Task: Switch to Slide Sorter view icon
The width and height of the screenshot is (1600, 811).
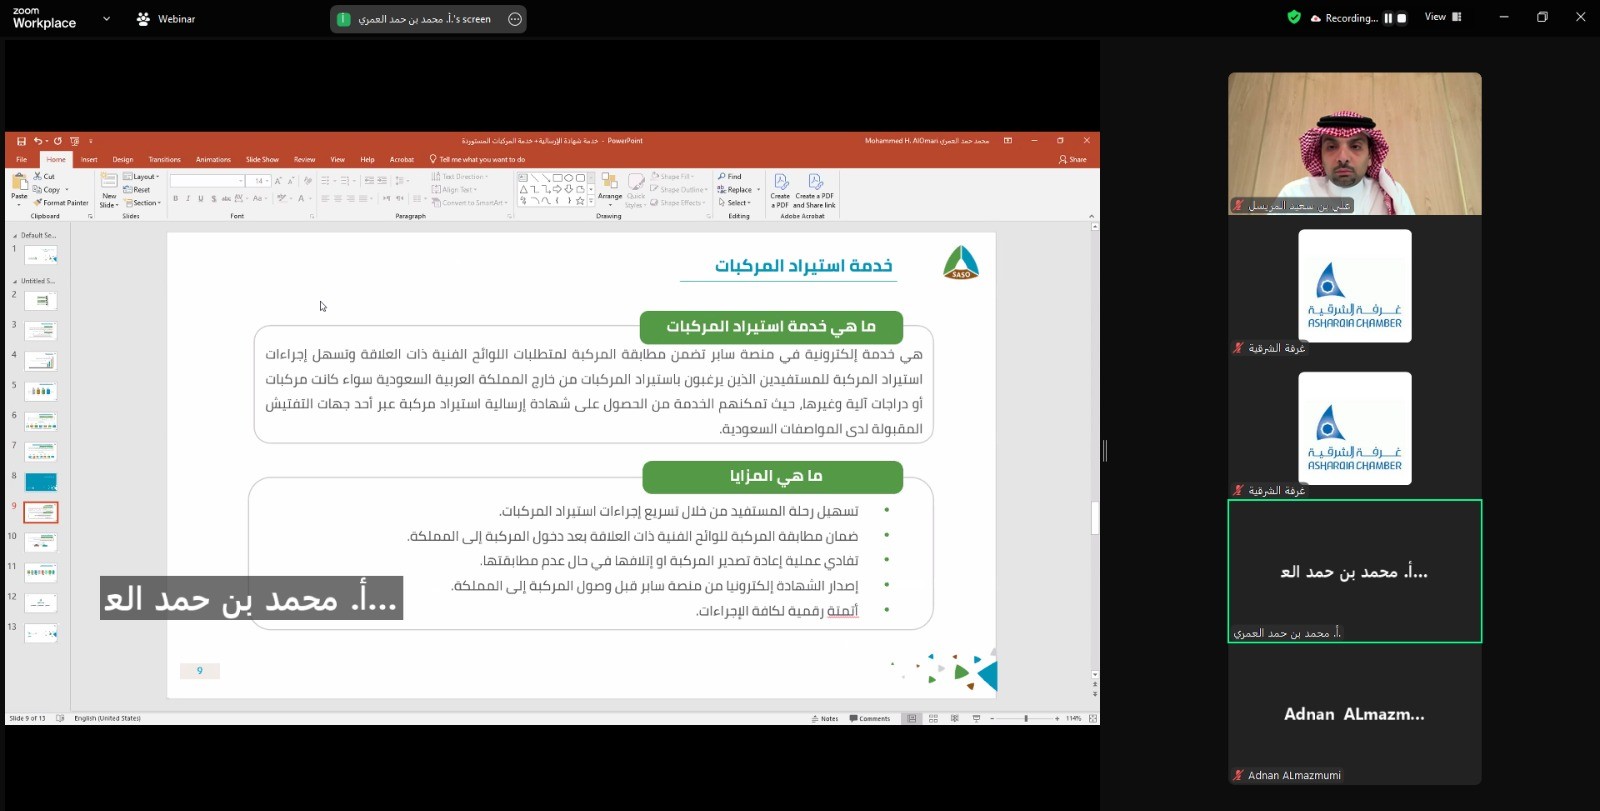Action: pyautogui.click(x=933, y=718)
